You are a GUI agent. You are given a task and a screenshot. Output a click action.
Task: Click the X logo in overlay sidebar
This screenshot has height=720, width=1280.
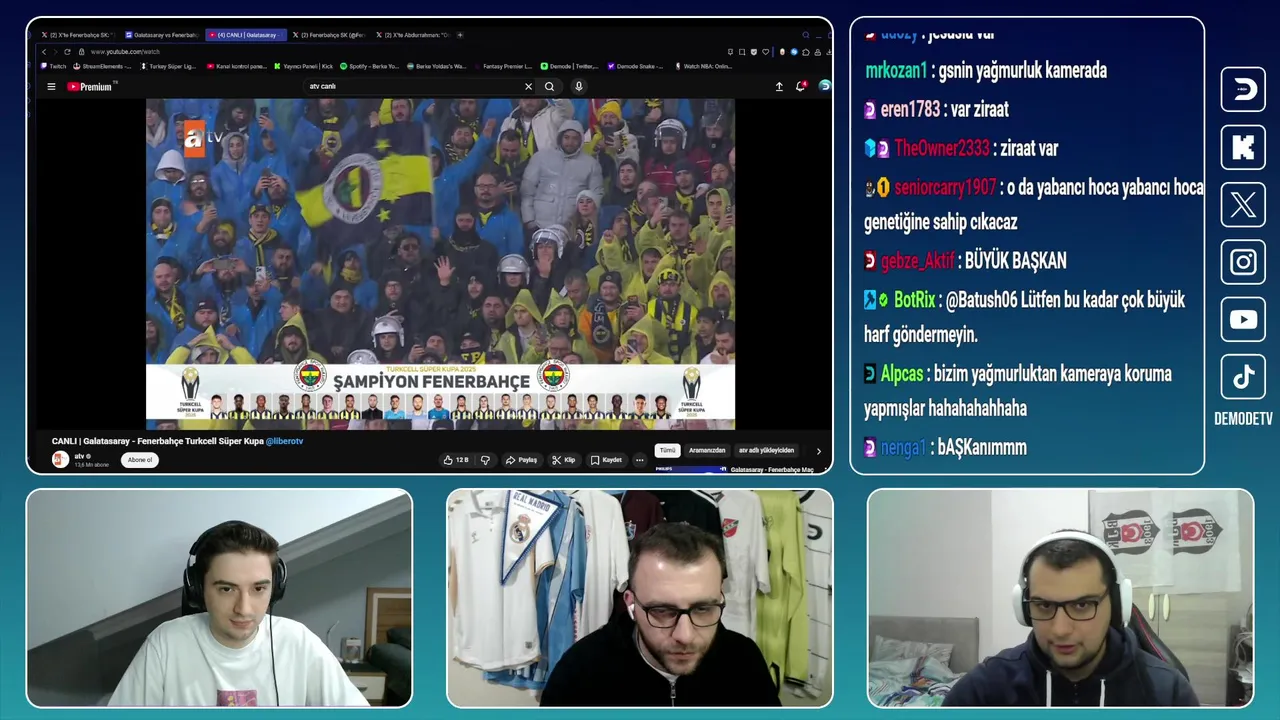pyautogui.click(x=1243, y=205)
